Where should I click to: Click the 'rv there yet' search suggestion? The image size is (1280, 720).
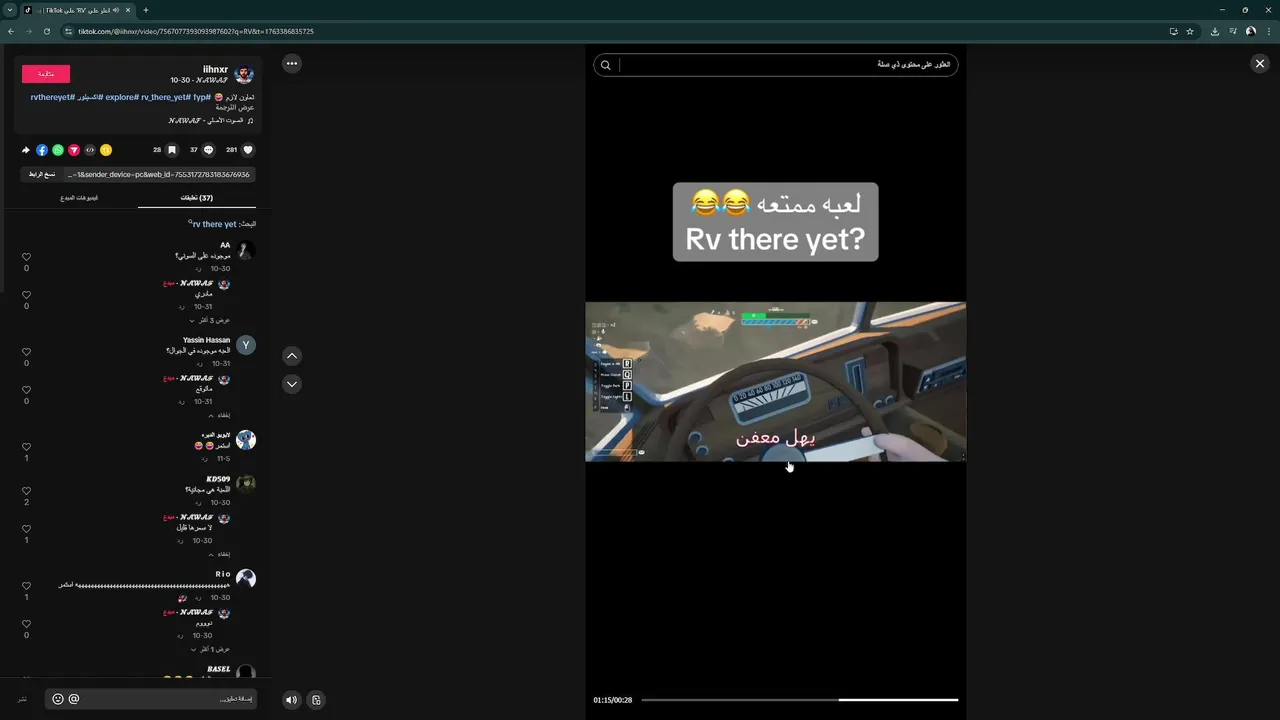tap(214, 224)
